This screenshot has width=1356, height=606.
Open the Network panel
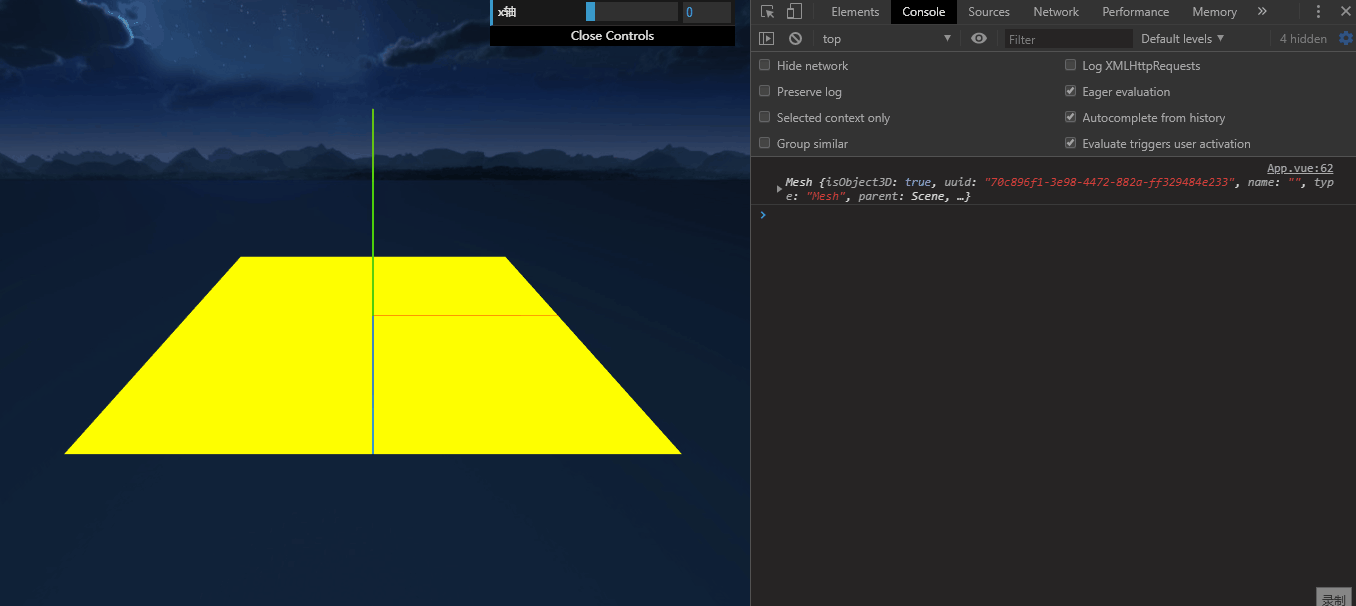1056,11
